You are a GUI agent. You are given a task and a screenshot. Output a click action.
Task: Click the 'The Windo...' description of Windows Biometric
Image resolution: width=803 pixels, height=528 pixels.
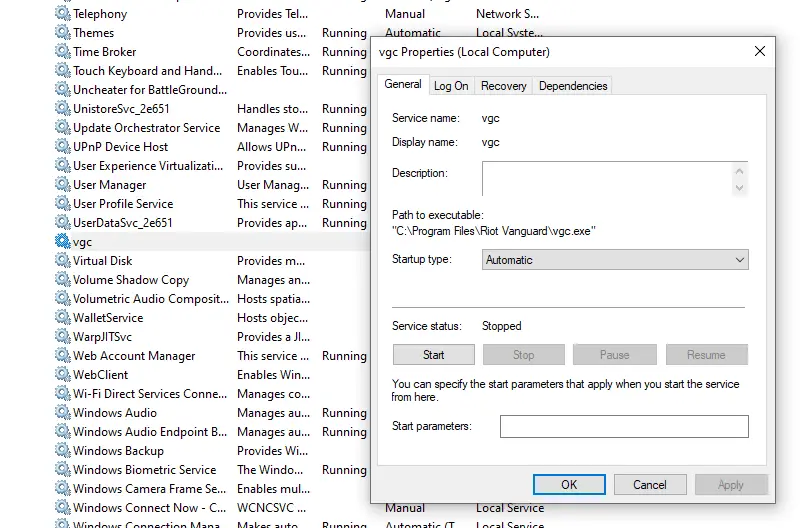[x=270, y=470]
